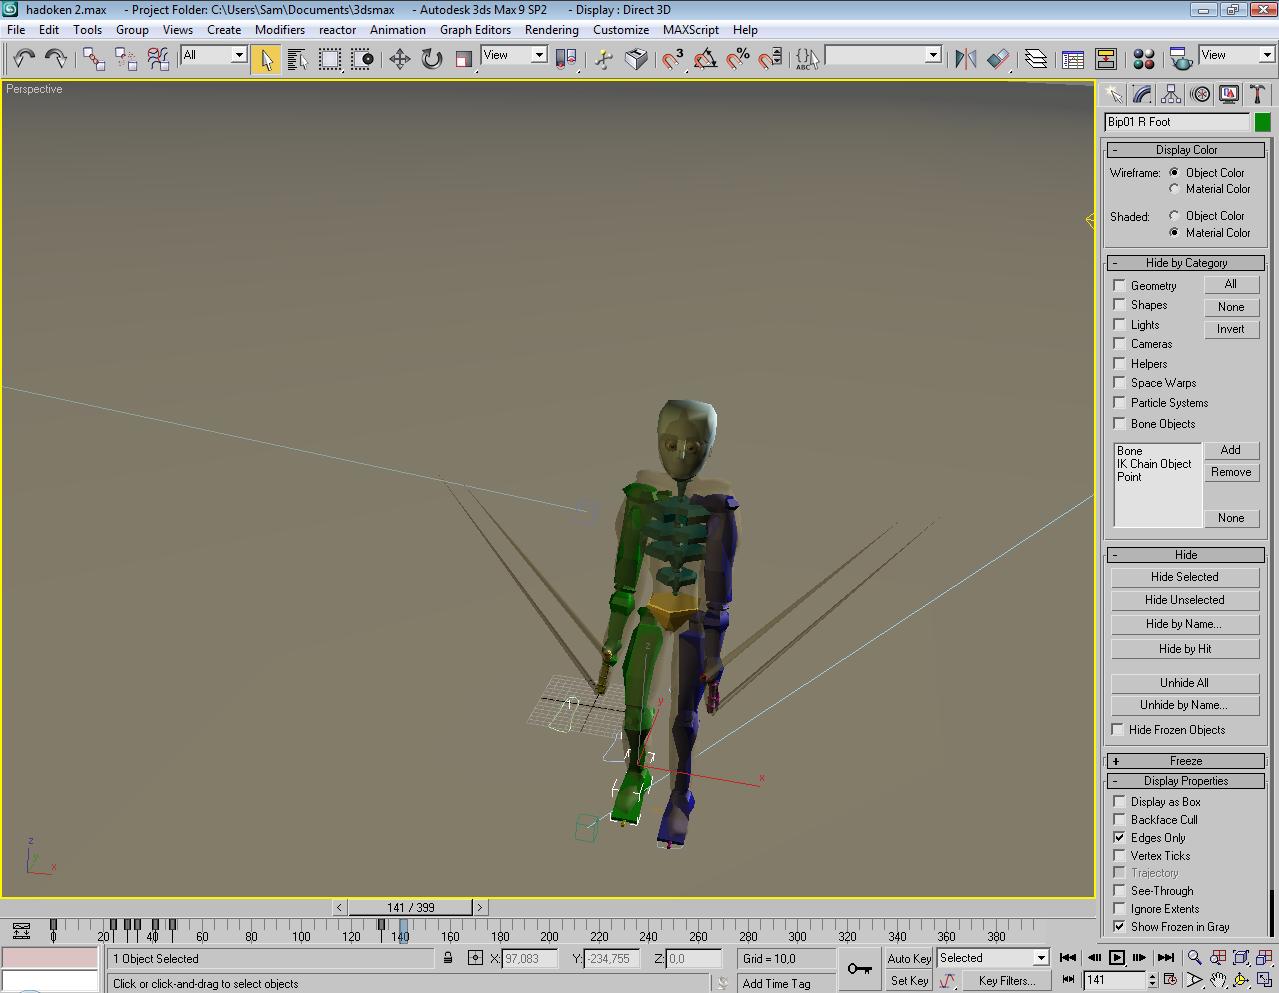Expand the Freeze rollout
1279x993 pixels.
pos(1186,761)
